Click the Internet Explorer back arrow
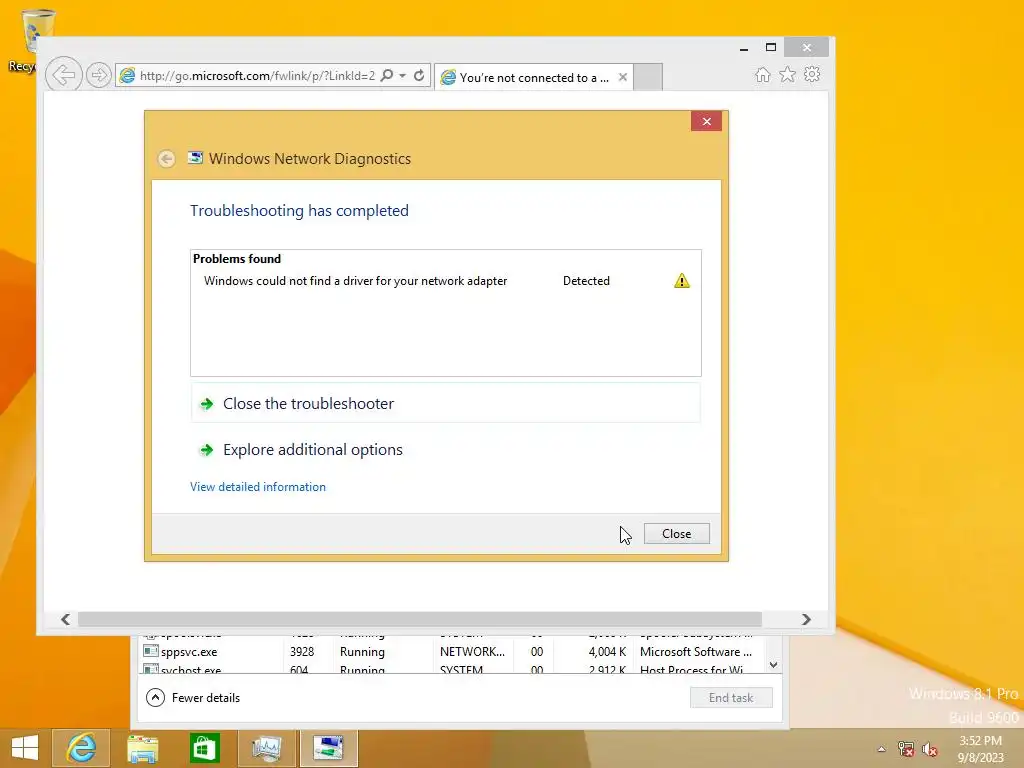The width and height of the screenshot is (1024, 768). tap(64, 75)
